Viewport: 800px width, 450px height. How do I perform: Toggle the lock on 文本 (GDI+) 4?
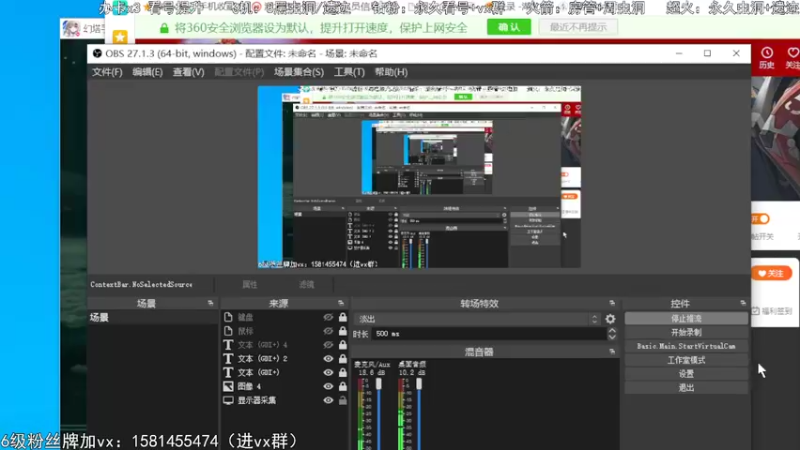[343, 345]
